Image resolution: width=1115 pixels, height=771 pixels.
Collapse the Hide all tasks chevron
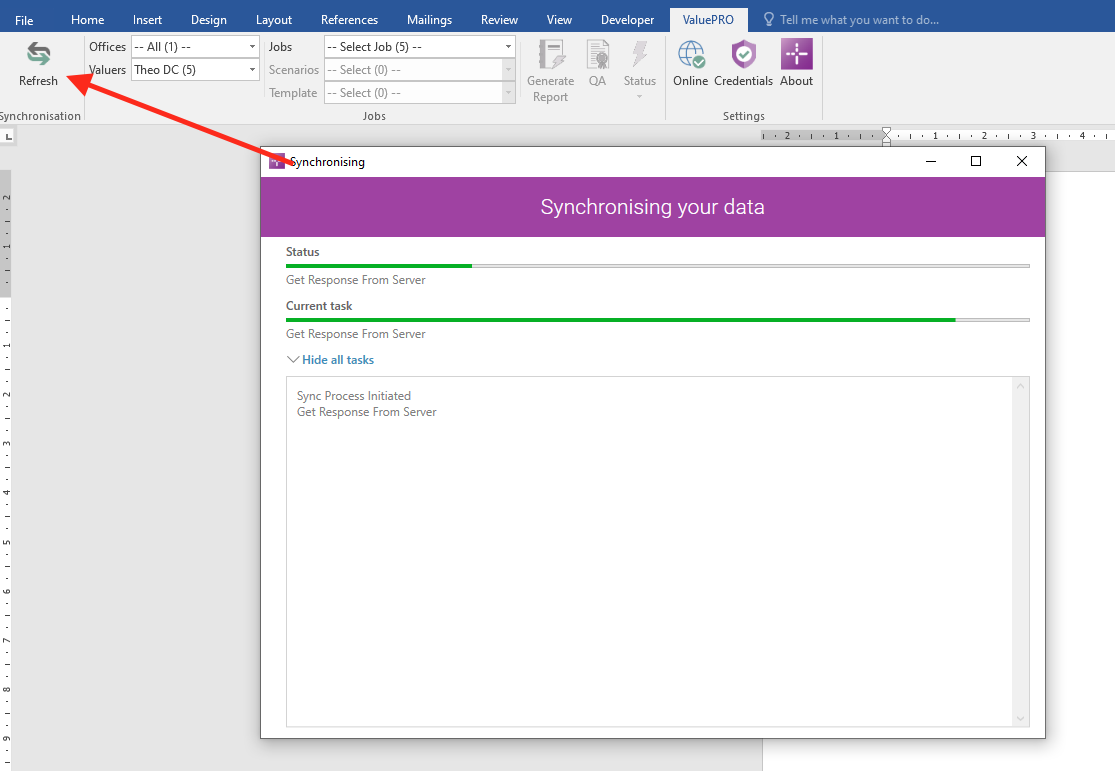(x=292, y=360)
